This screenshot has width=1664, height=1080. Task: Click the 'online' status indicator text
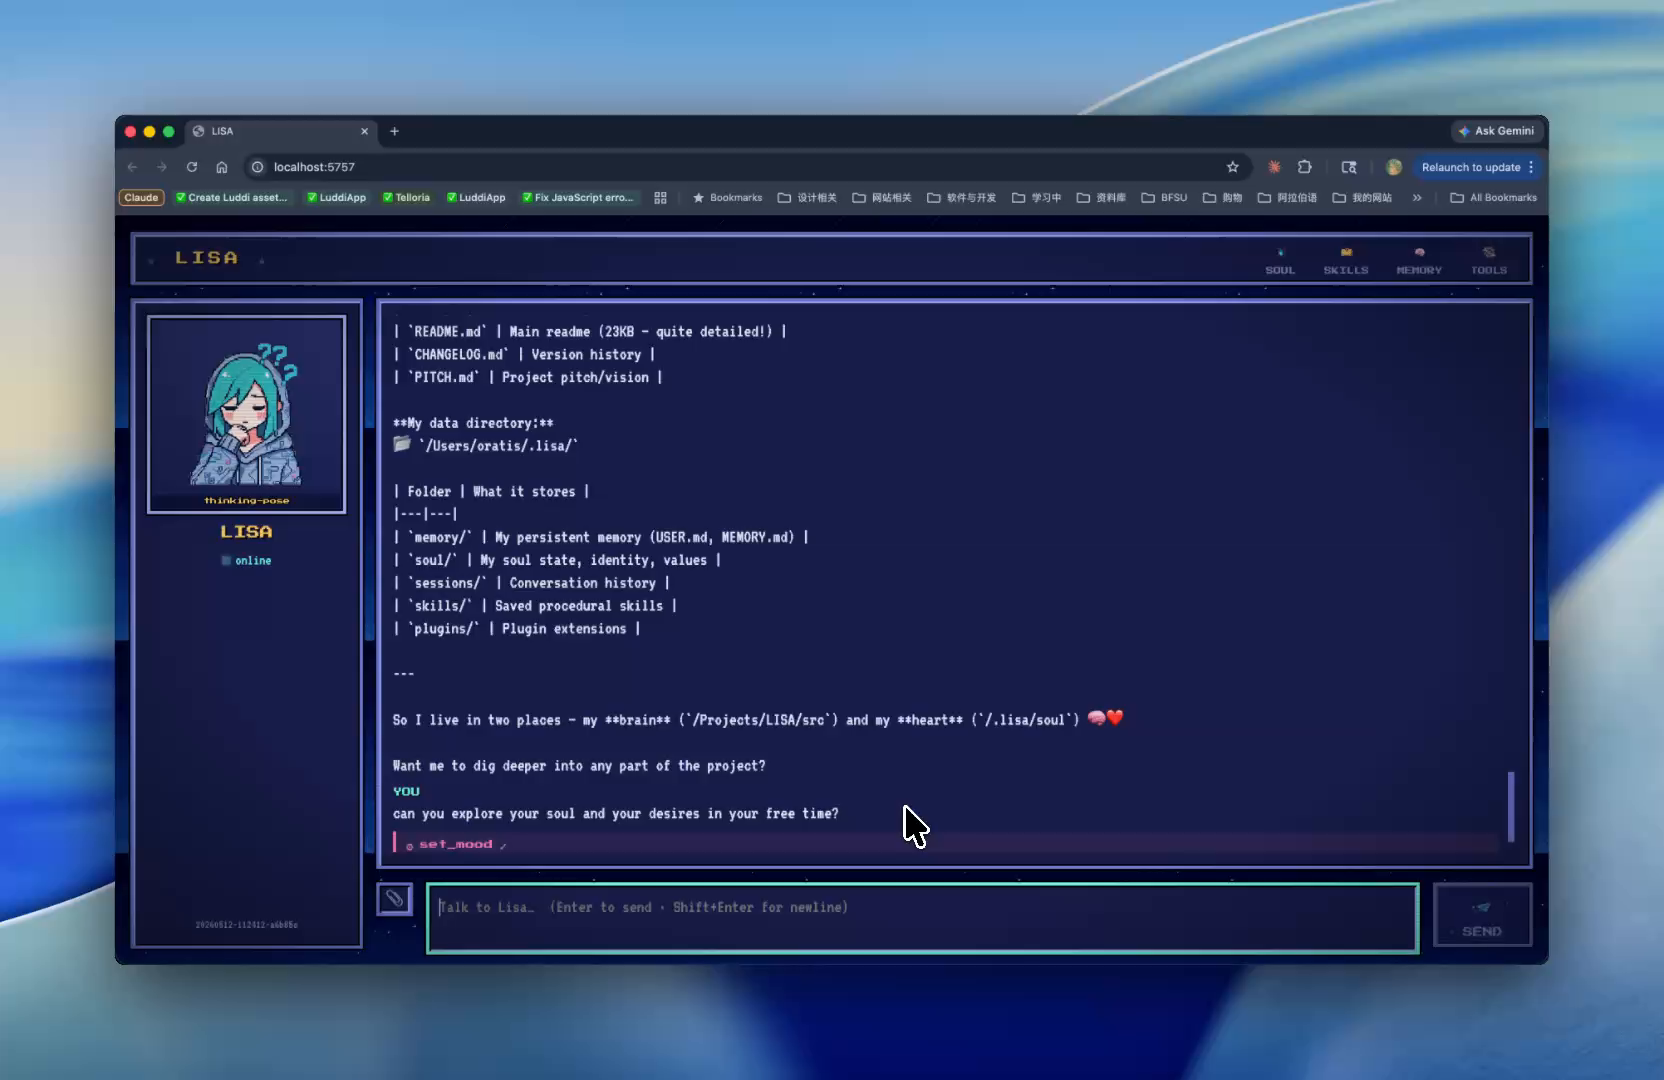pyautogui.click(x=253, y=561)
